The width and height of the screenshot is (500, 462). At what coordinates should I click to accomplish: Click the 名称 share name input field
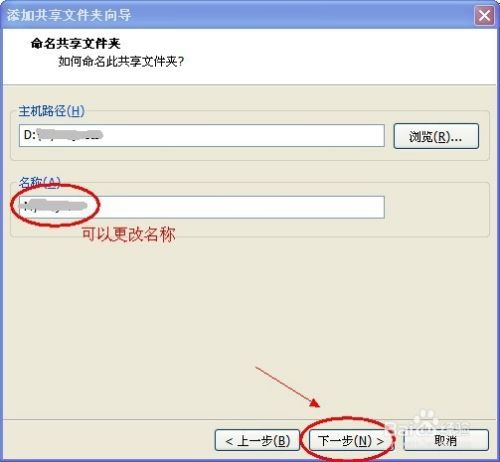point(202,207)
